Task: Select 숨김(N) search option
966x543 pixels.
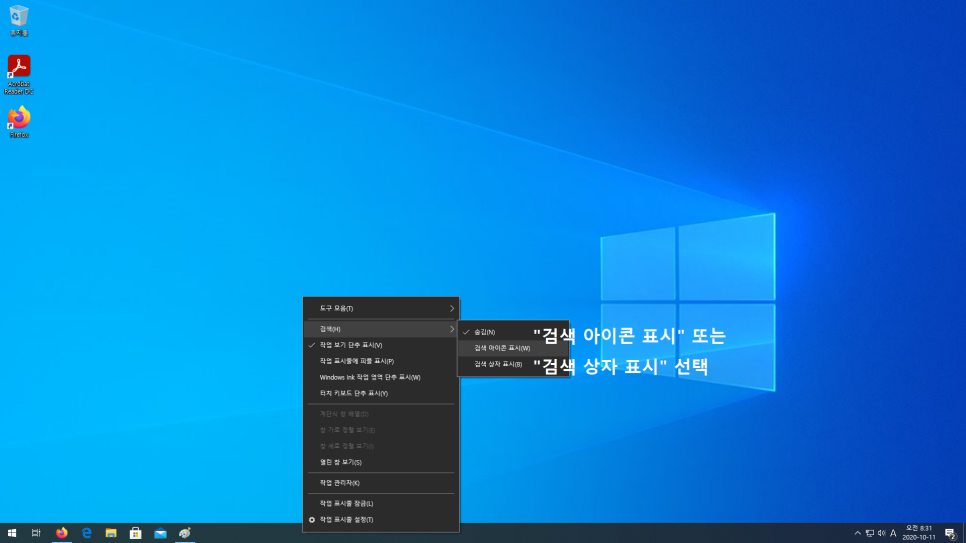Action: [x=513, y=332]
